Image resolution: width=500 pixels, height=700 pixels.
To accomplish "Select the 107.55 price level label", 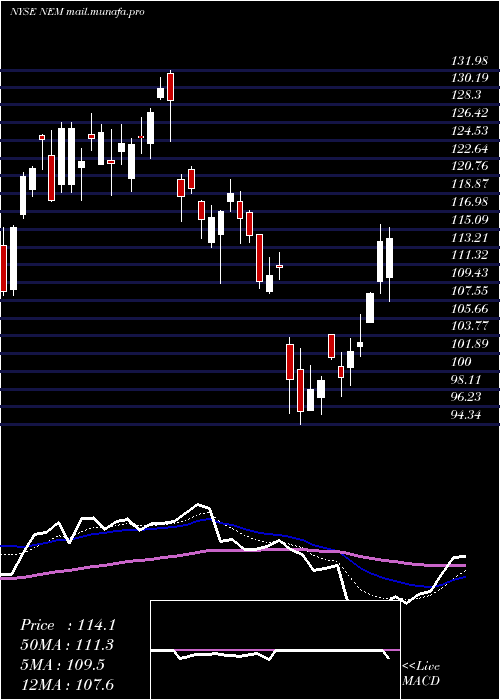I will (469, 291).
